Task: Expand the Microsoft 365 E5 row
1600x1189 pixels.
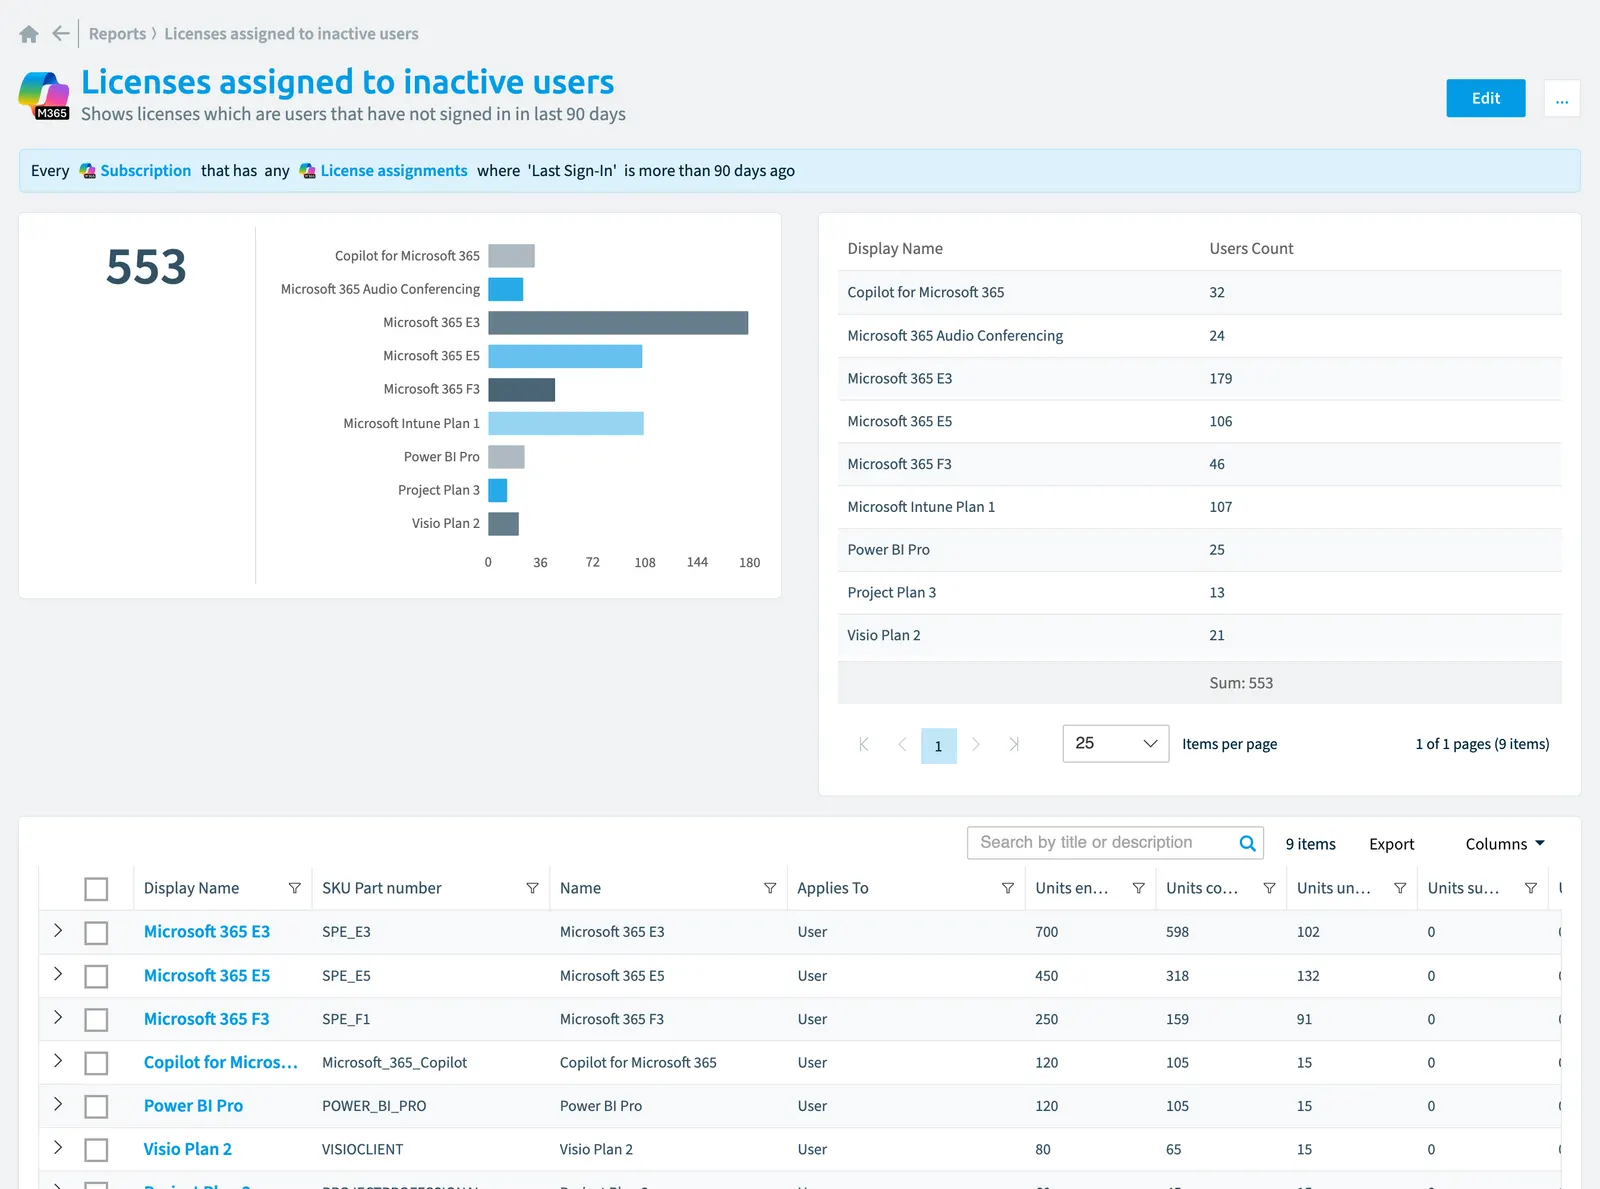Action: click(x=58, y=974)
